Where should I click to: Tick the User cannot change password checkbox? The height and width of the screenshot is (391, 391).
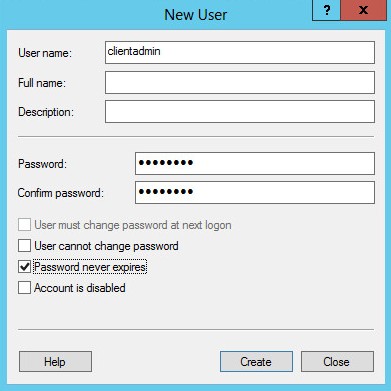[x=24, y=246]
